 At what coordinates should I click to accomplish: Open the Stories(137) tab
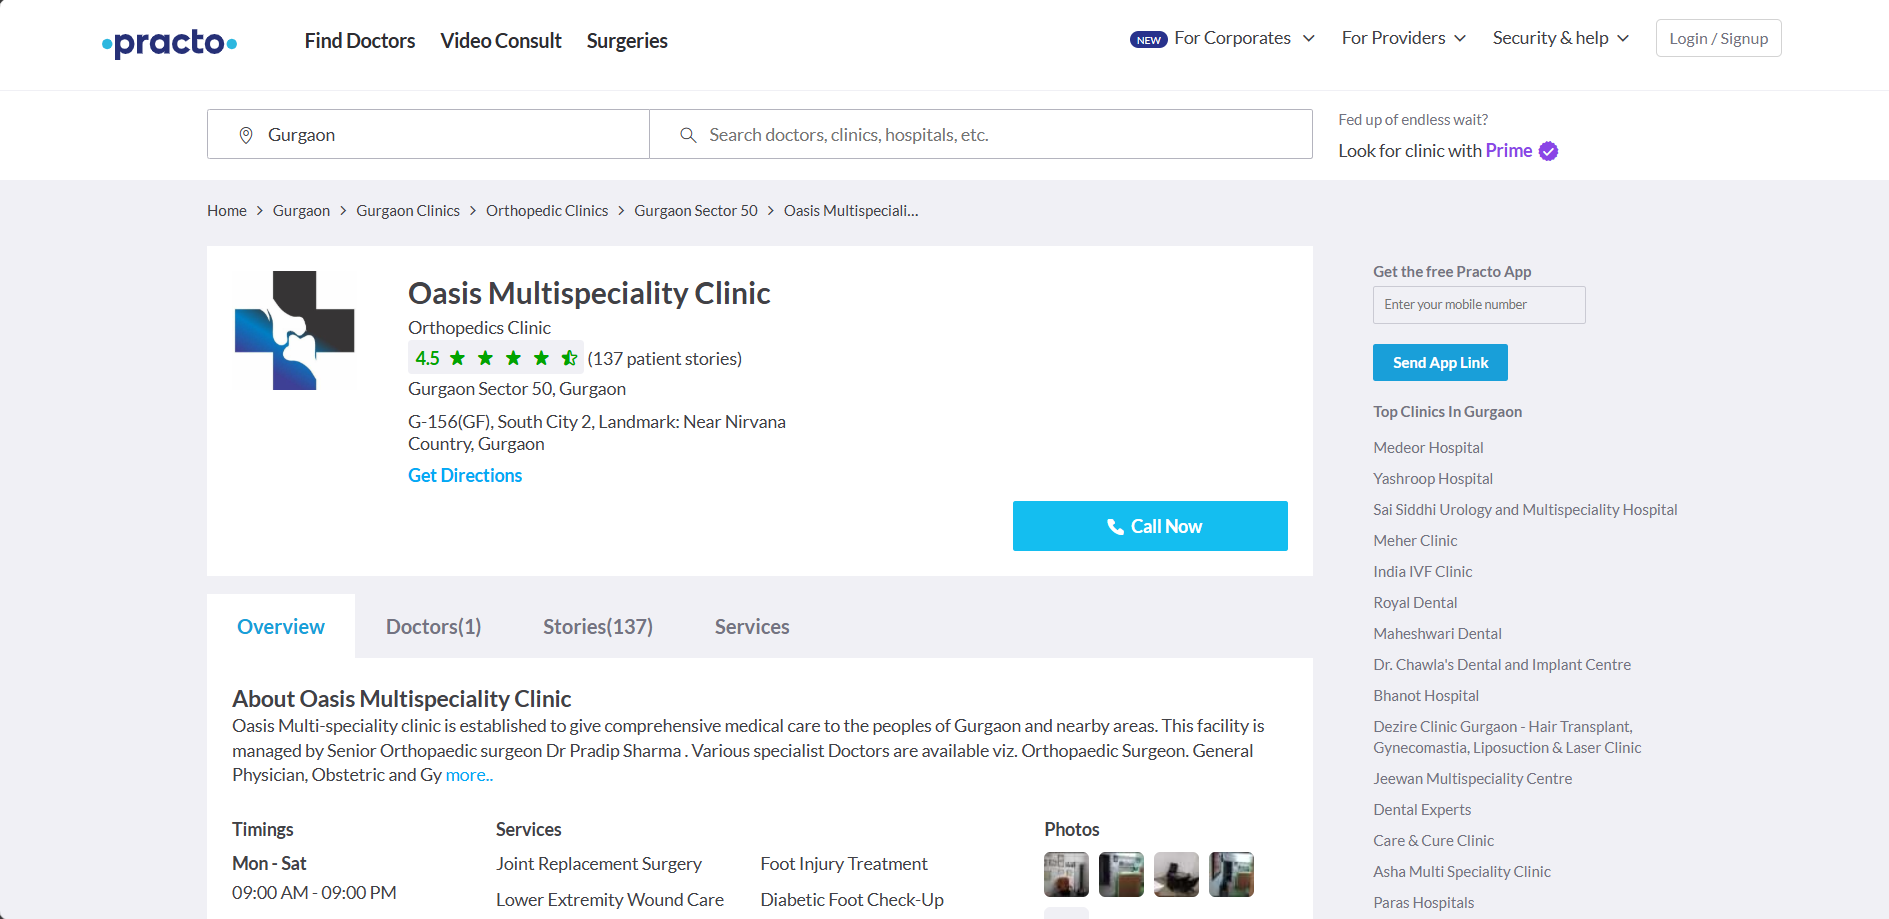tap(597, 627)
